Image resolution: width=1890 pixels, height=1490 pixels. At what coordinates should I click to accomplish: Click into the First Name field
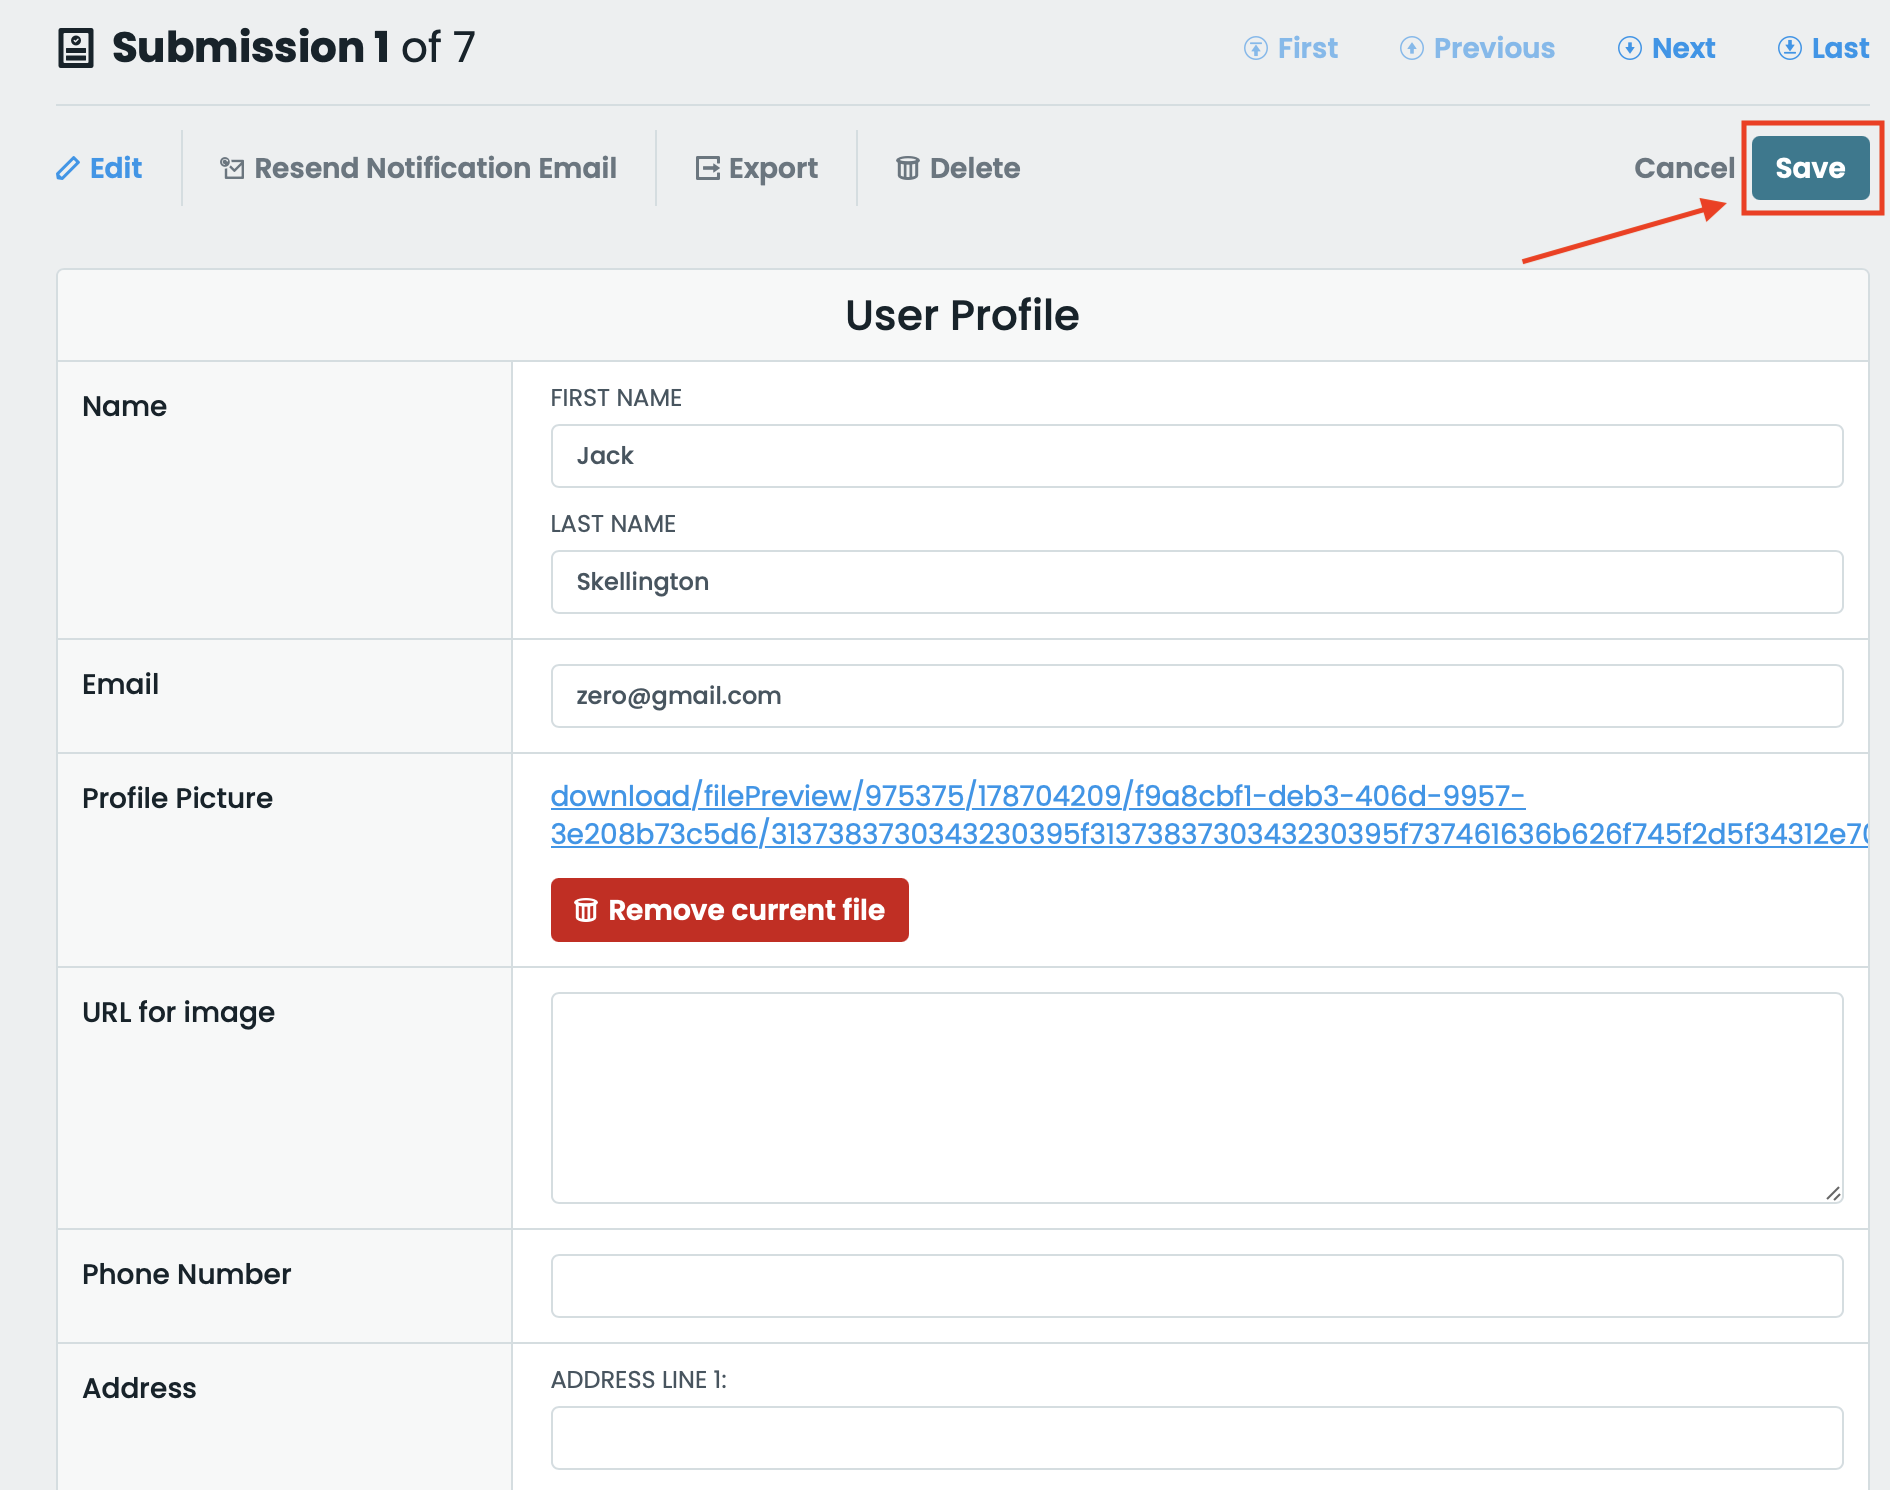tap(1196, 456)
